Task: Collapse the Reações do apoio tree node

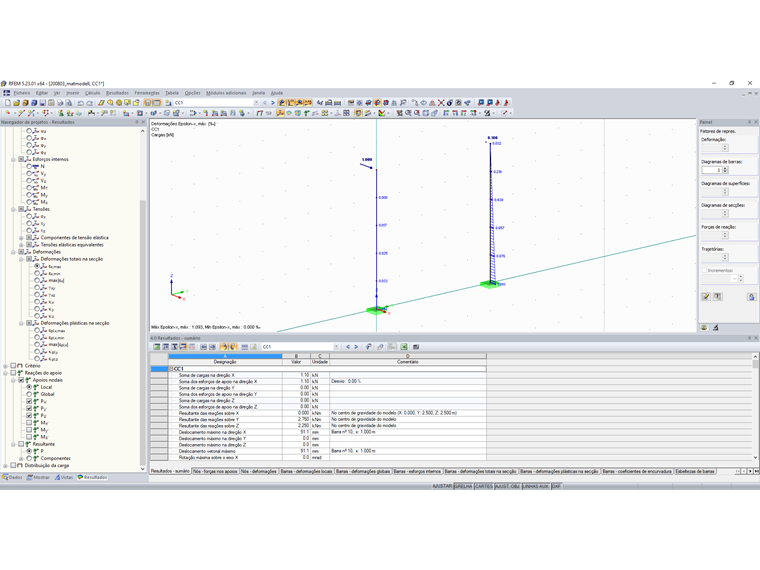Action: tap(6, 373)
